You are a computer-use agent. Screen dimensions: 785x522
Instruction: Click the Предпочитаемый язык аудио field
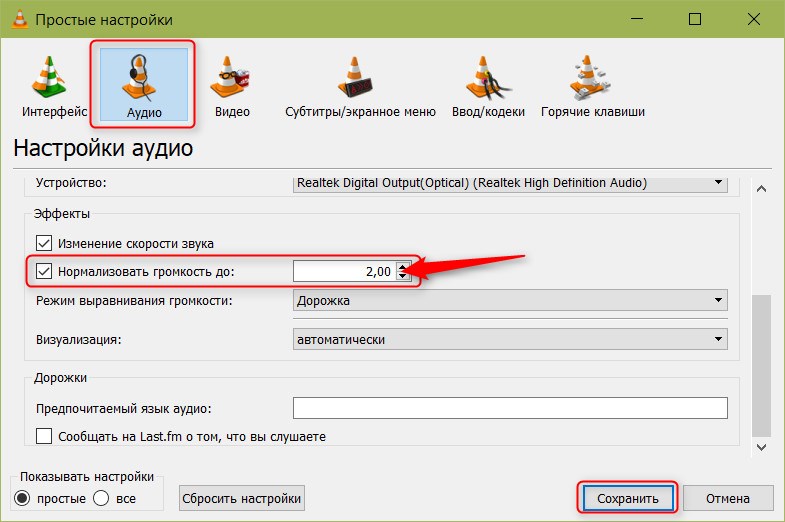pos(510,408)
